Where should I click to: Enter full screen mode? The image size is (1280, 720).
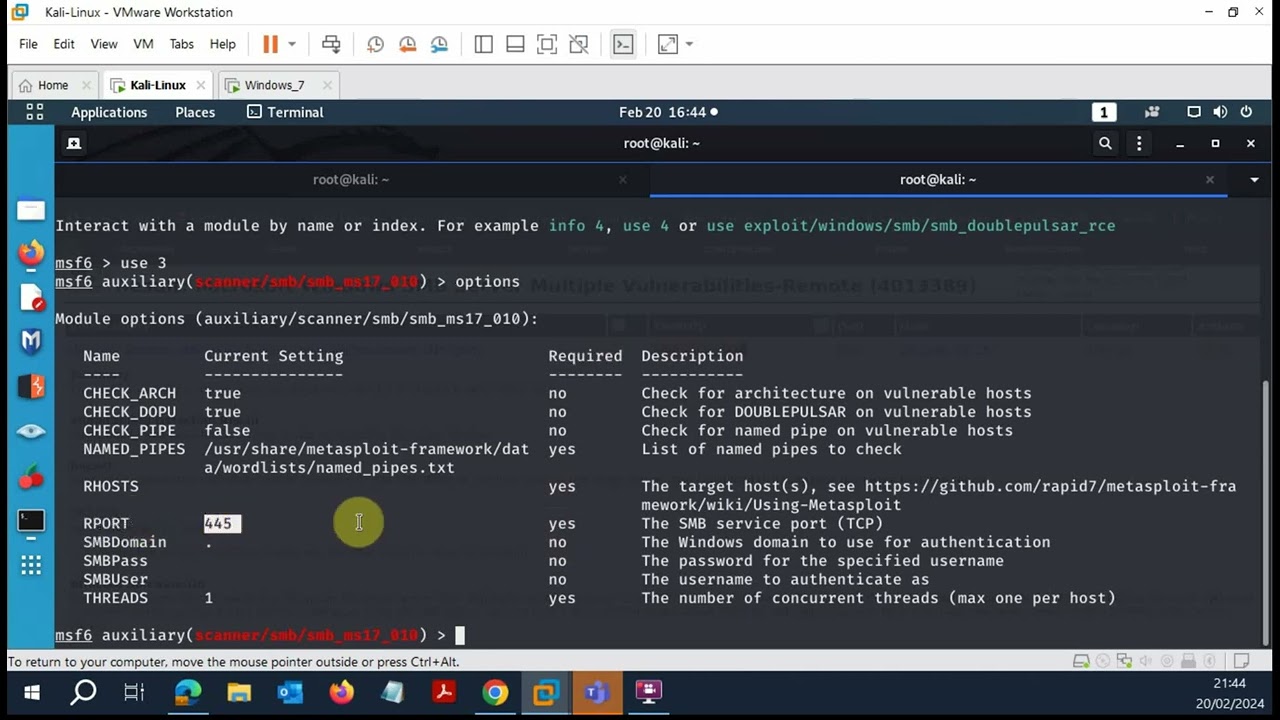[x=547, y=44]
